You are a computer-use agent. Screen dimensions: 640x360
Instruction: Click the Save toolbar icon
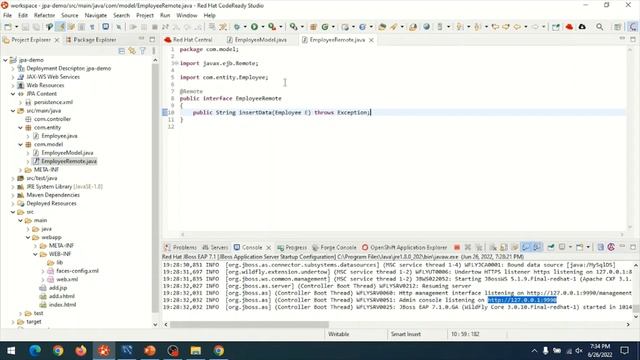coord(25,27)
